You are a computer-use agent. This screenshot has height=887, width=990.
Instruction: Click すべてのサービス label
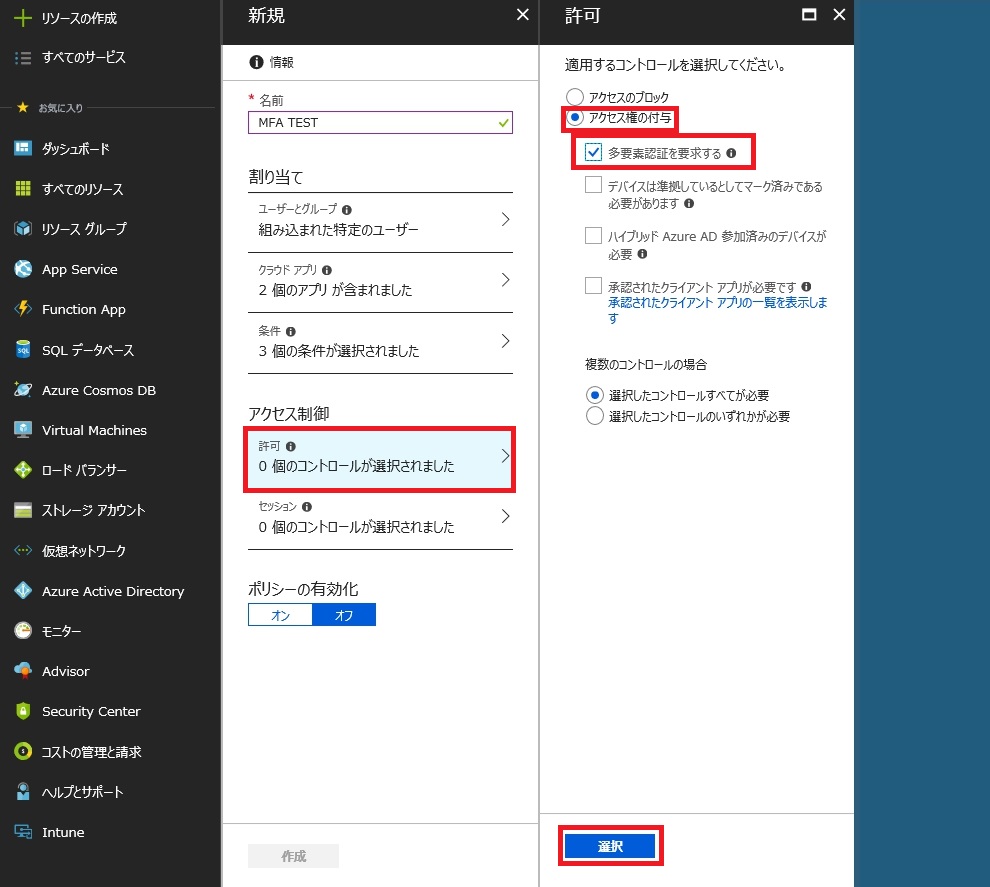tap(83, 57)
